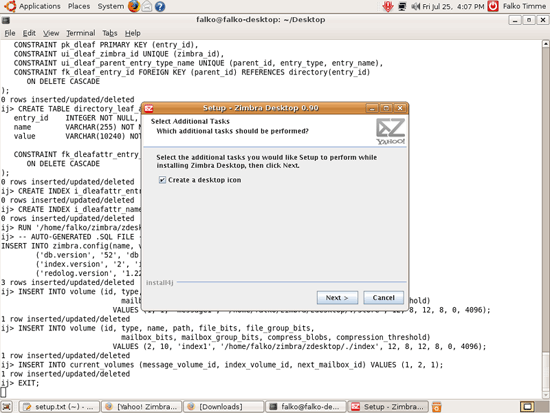Click volume speaker tray icon
The image size is (550, 413).
pyautogui.click(x=415, y=6)
